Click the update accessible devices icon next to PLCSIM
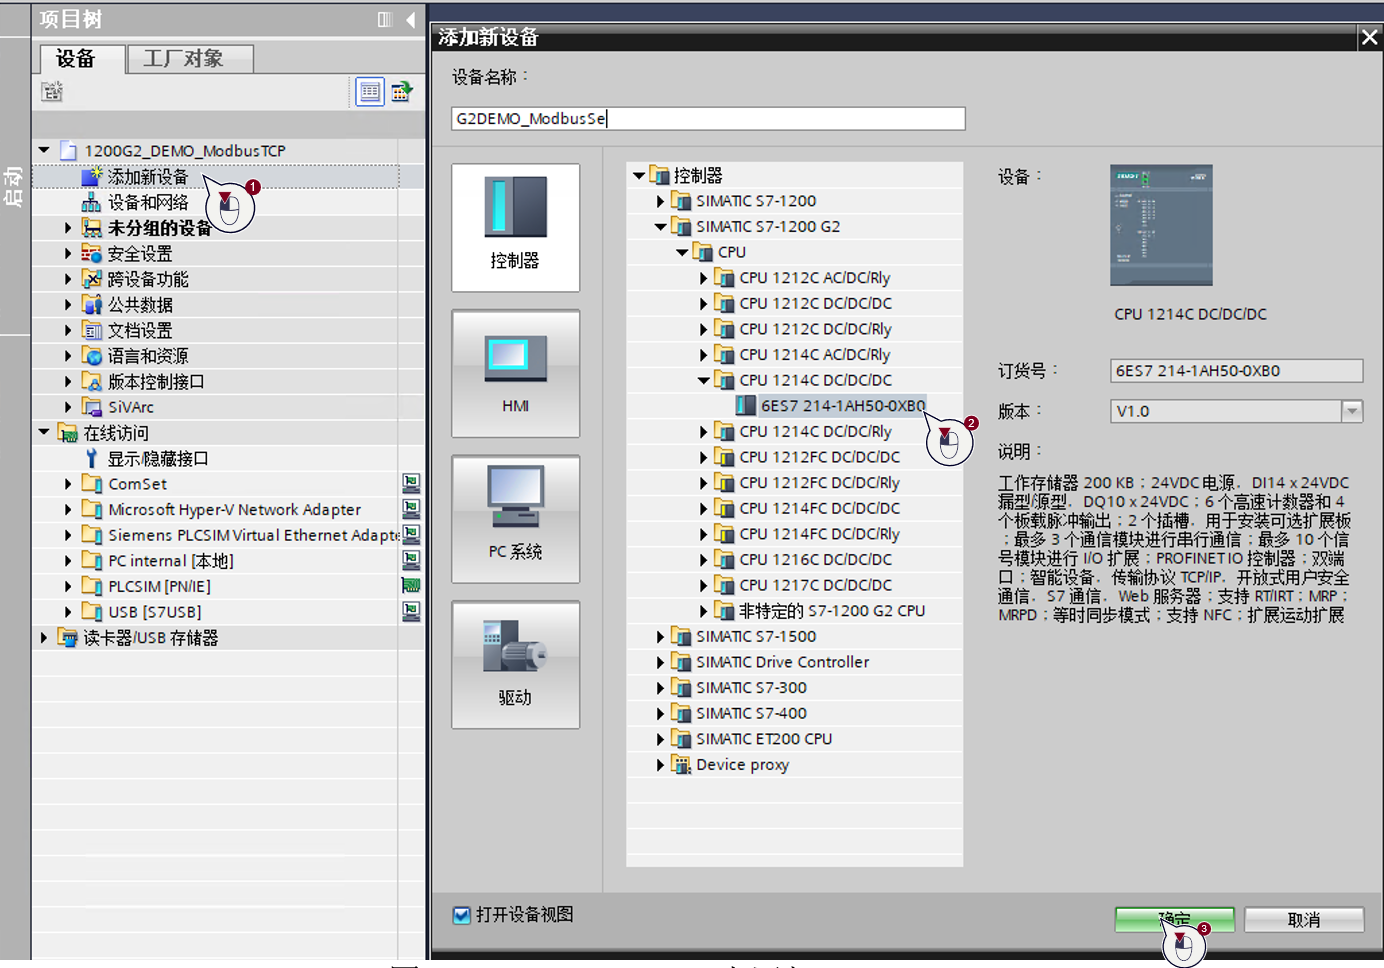The height and width of the screenshot is (968, 1384). coord(411,585)
